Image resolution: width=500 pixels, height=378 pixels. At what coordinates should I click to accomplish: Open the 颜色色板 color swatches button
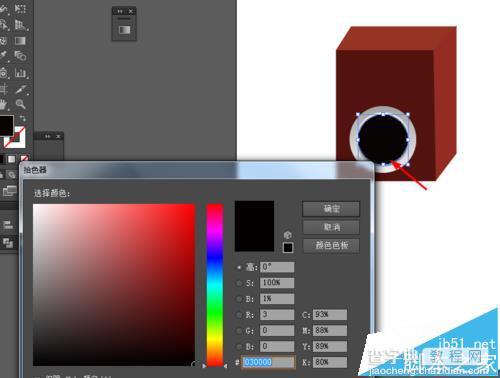(331, 246)
